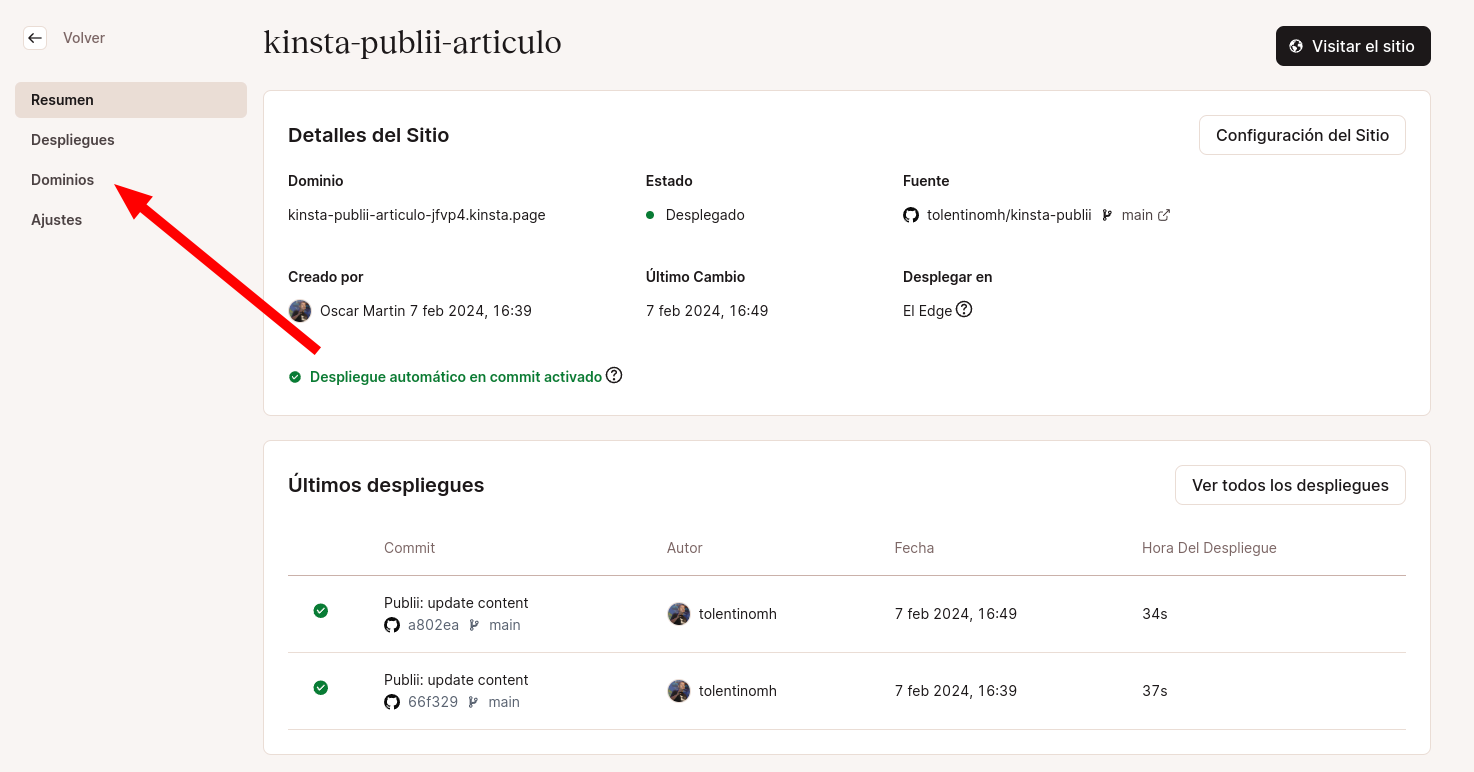Viewport: 1474px width, 772px height.
Task: Click the globe icon on Visitar el sitio
Action: (x=1297, y=45)
